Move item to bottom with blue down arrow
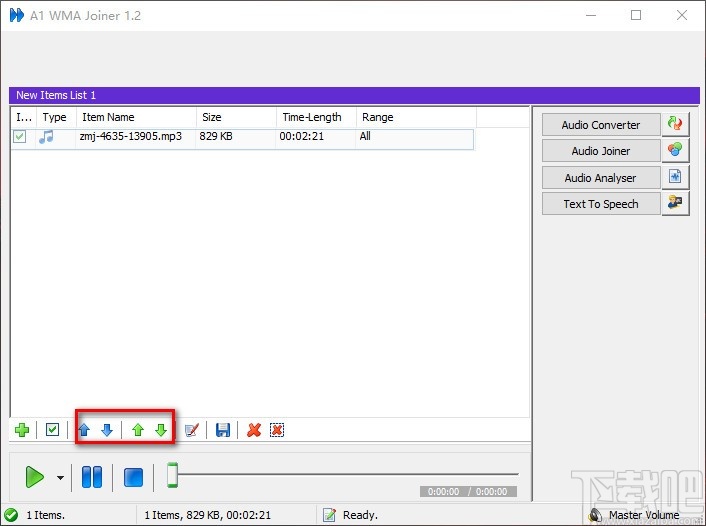706x526 pixels. (107, 430)
